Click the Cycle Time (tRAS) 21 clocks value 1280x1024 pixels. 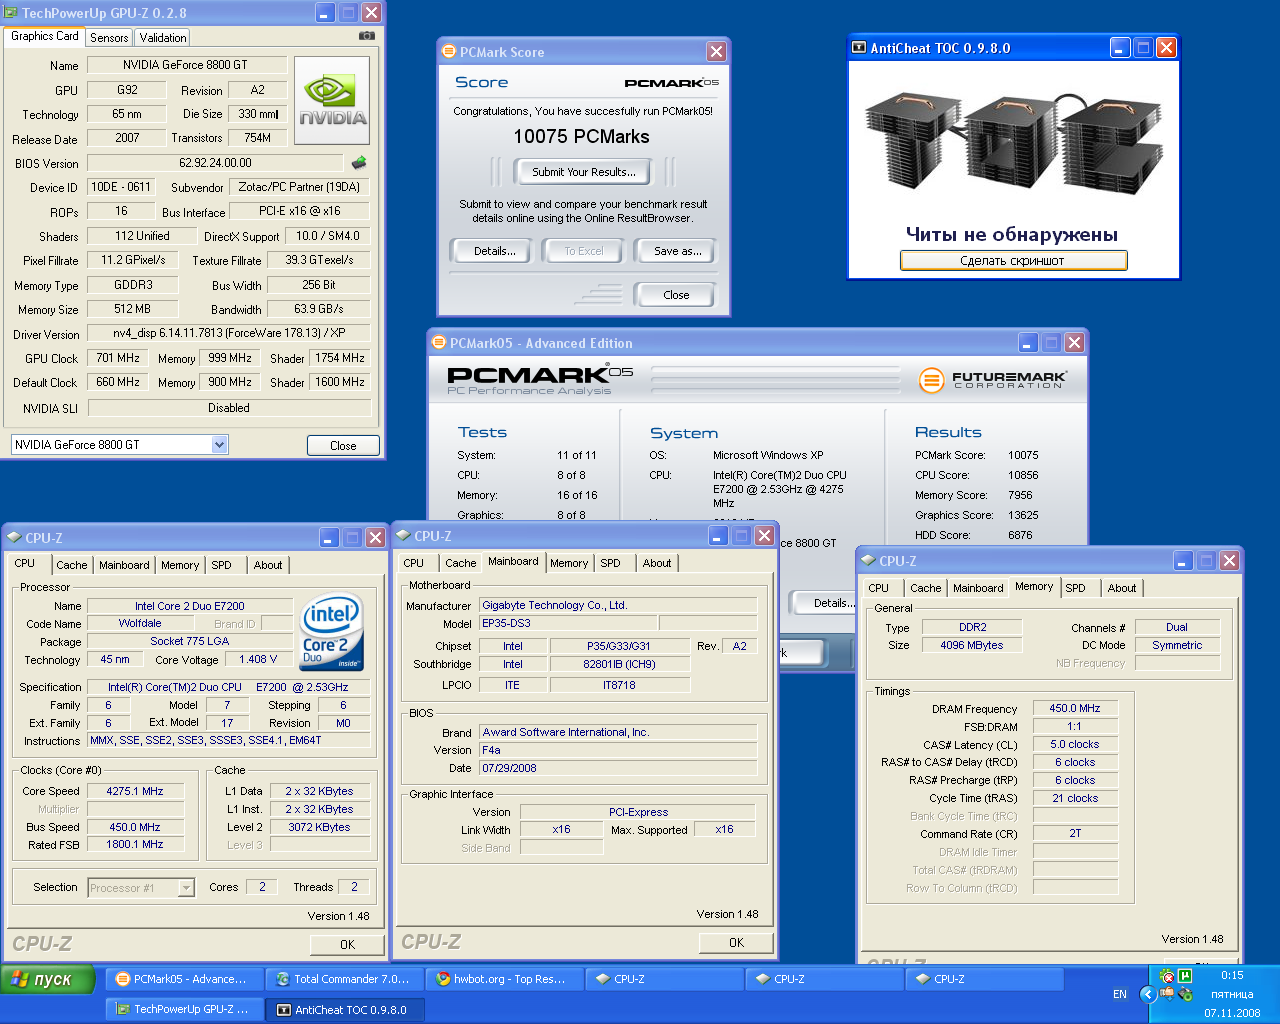[x=1075, y=798]
